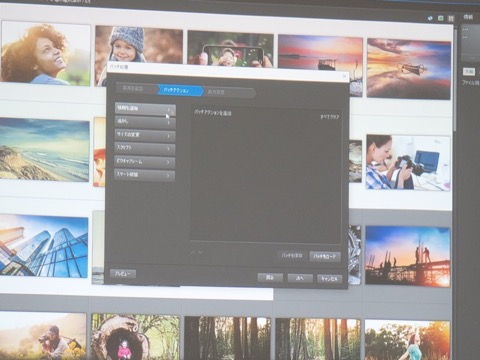The width and height of the screenshot is (480, 360).
Task: Expand the ピクチャフレーム action
Action: click(145, 162)
